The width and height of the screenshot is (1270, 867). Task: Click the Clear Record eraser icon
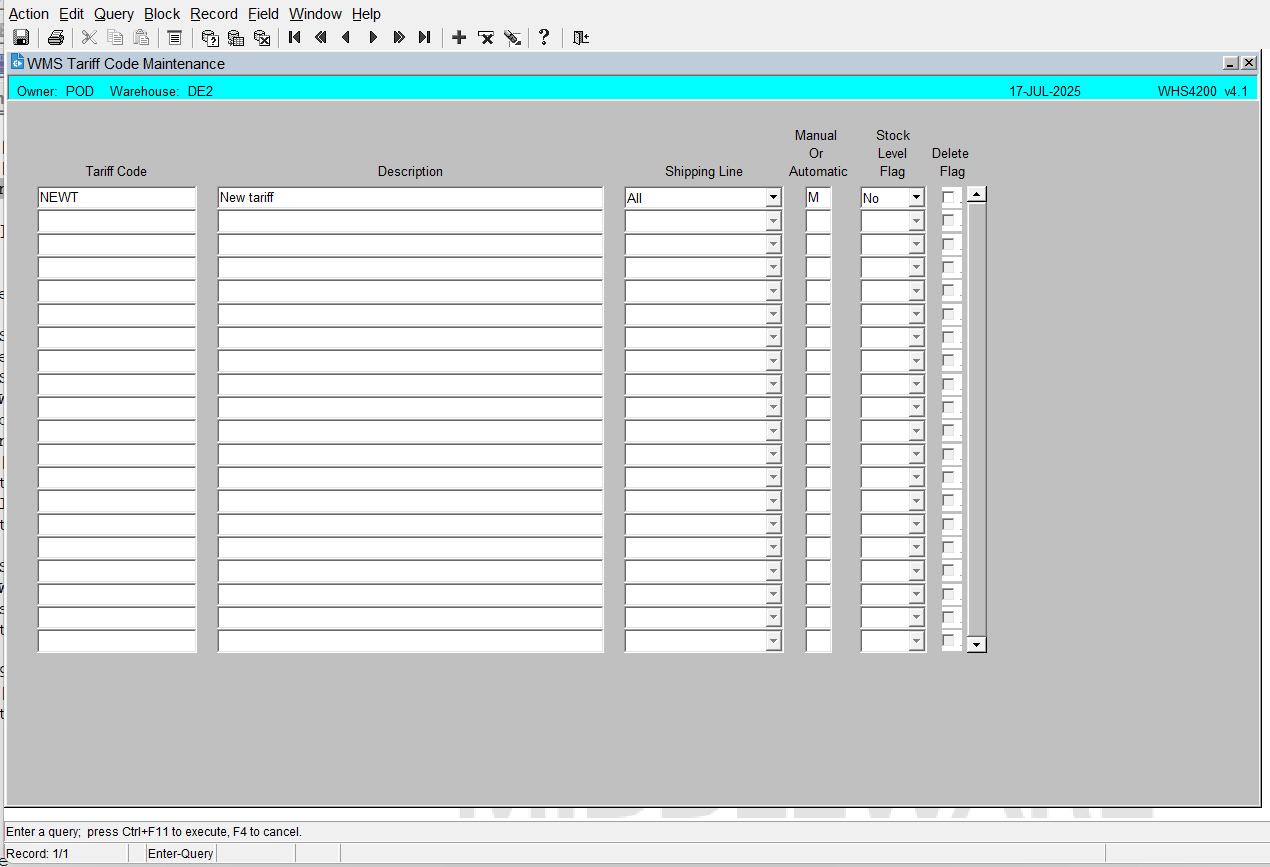tap(512, 38)
